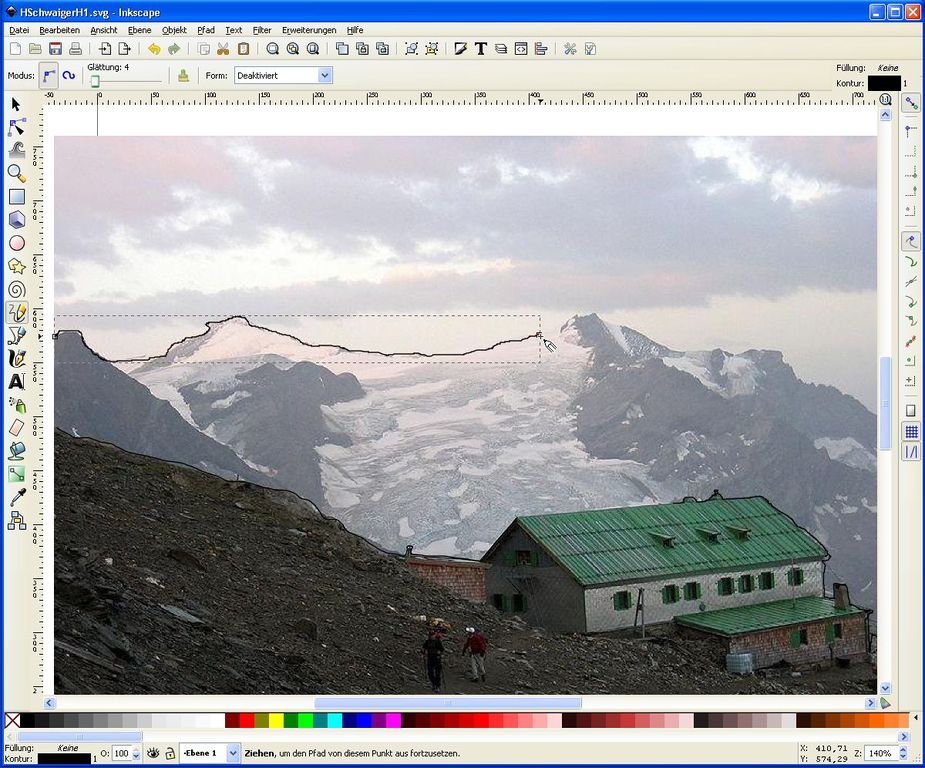Open the Ebene 1 layer dropdown
925x768 pixels.
233,753
